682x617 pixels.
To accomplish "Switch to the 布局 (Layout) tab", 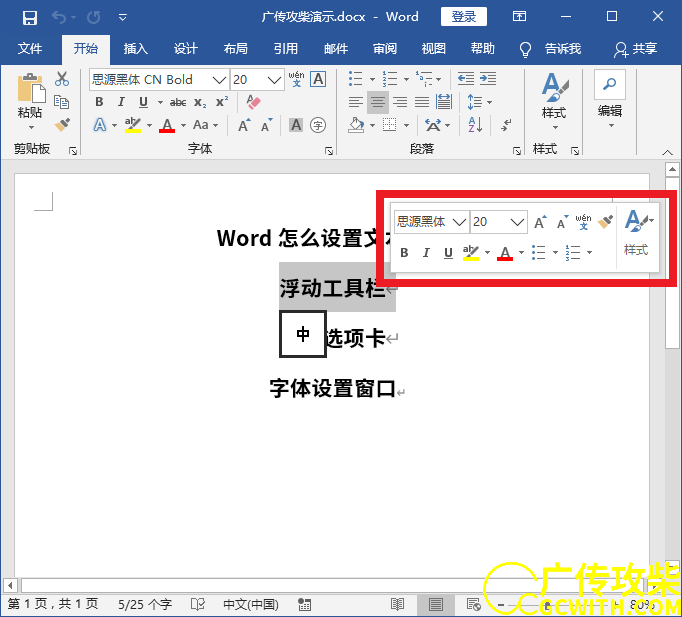I will tap(236, 49).
